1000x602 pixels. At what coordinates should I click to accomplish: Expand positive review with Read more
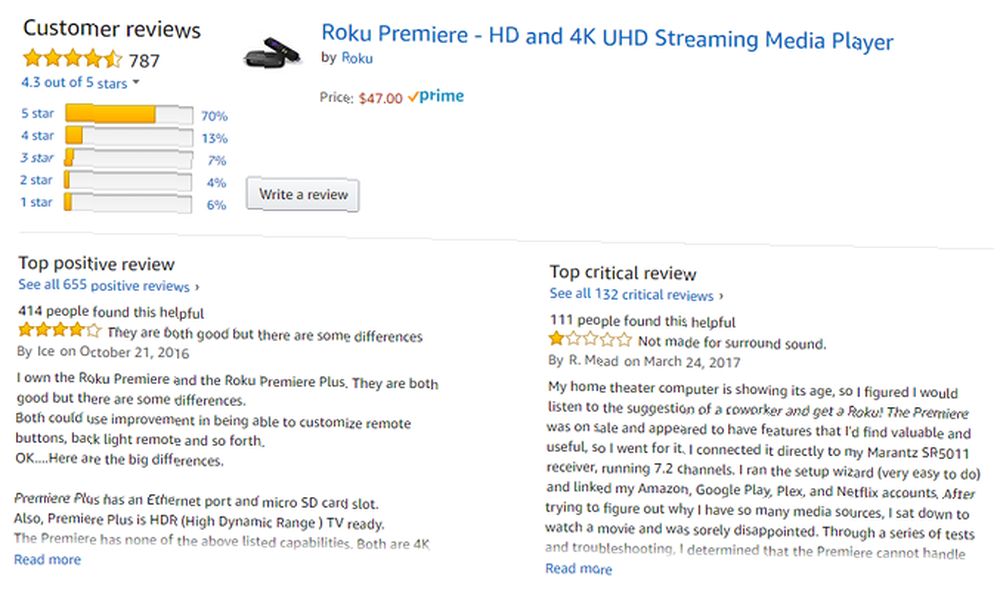click(x=48, y=560)
